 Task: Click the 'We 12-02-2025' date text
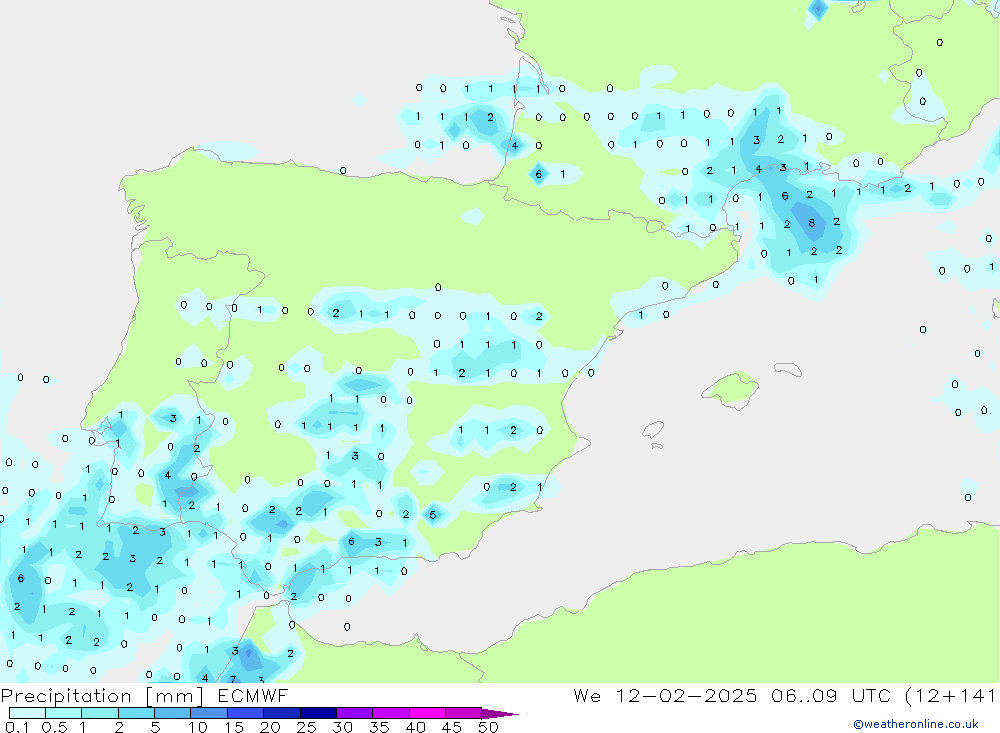[x=665, y=696]
